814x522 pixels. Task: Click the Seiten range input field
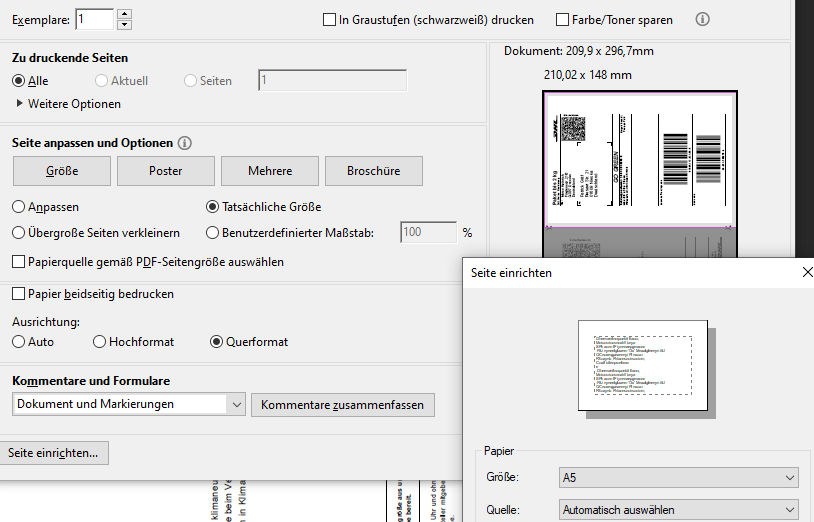point(333,80)
